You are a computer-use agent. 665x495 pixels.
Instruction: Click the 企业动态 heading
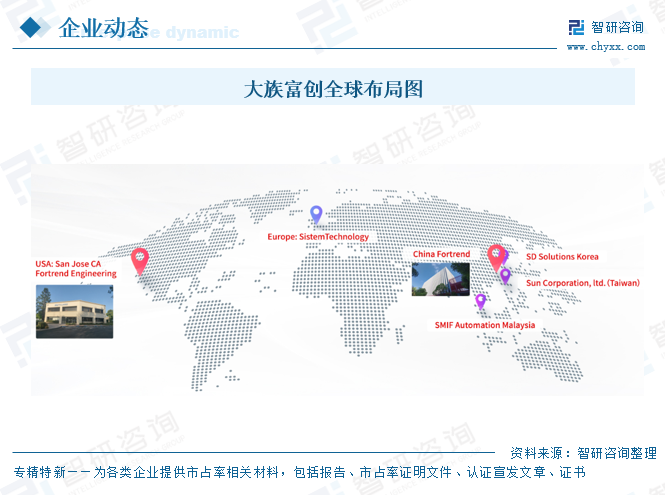pos(103,28)
